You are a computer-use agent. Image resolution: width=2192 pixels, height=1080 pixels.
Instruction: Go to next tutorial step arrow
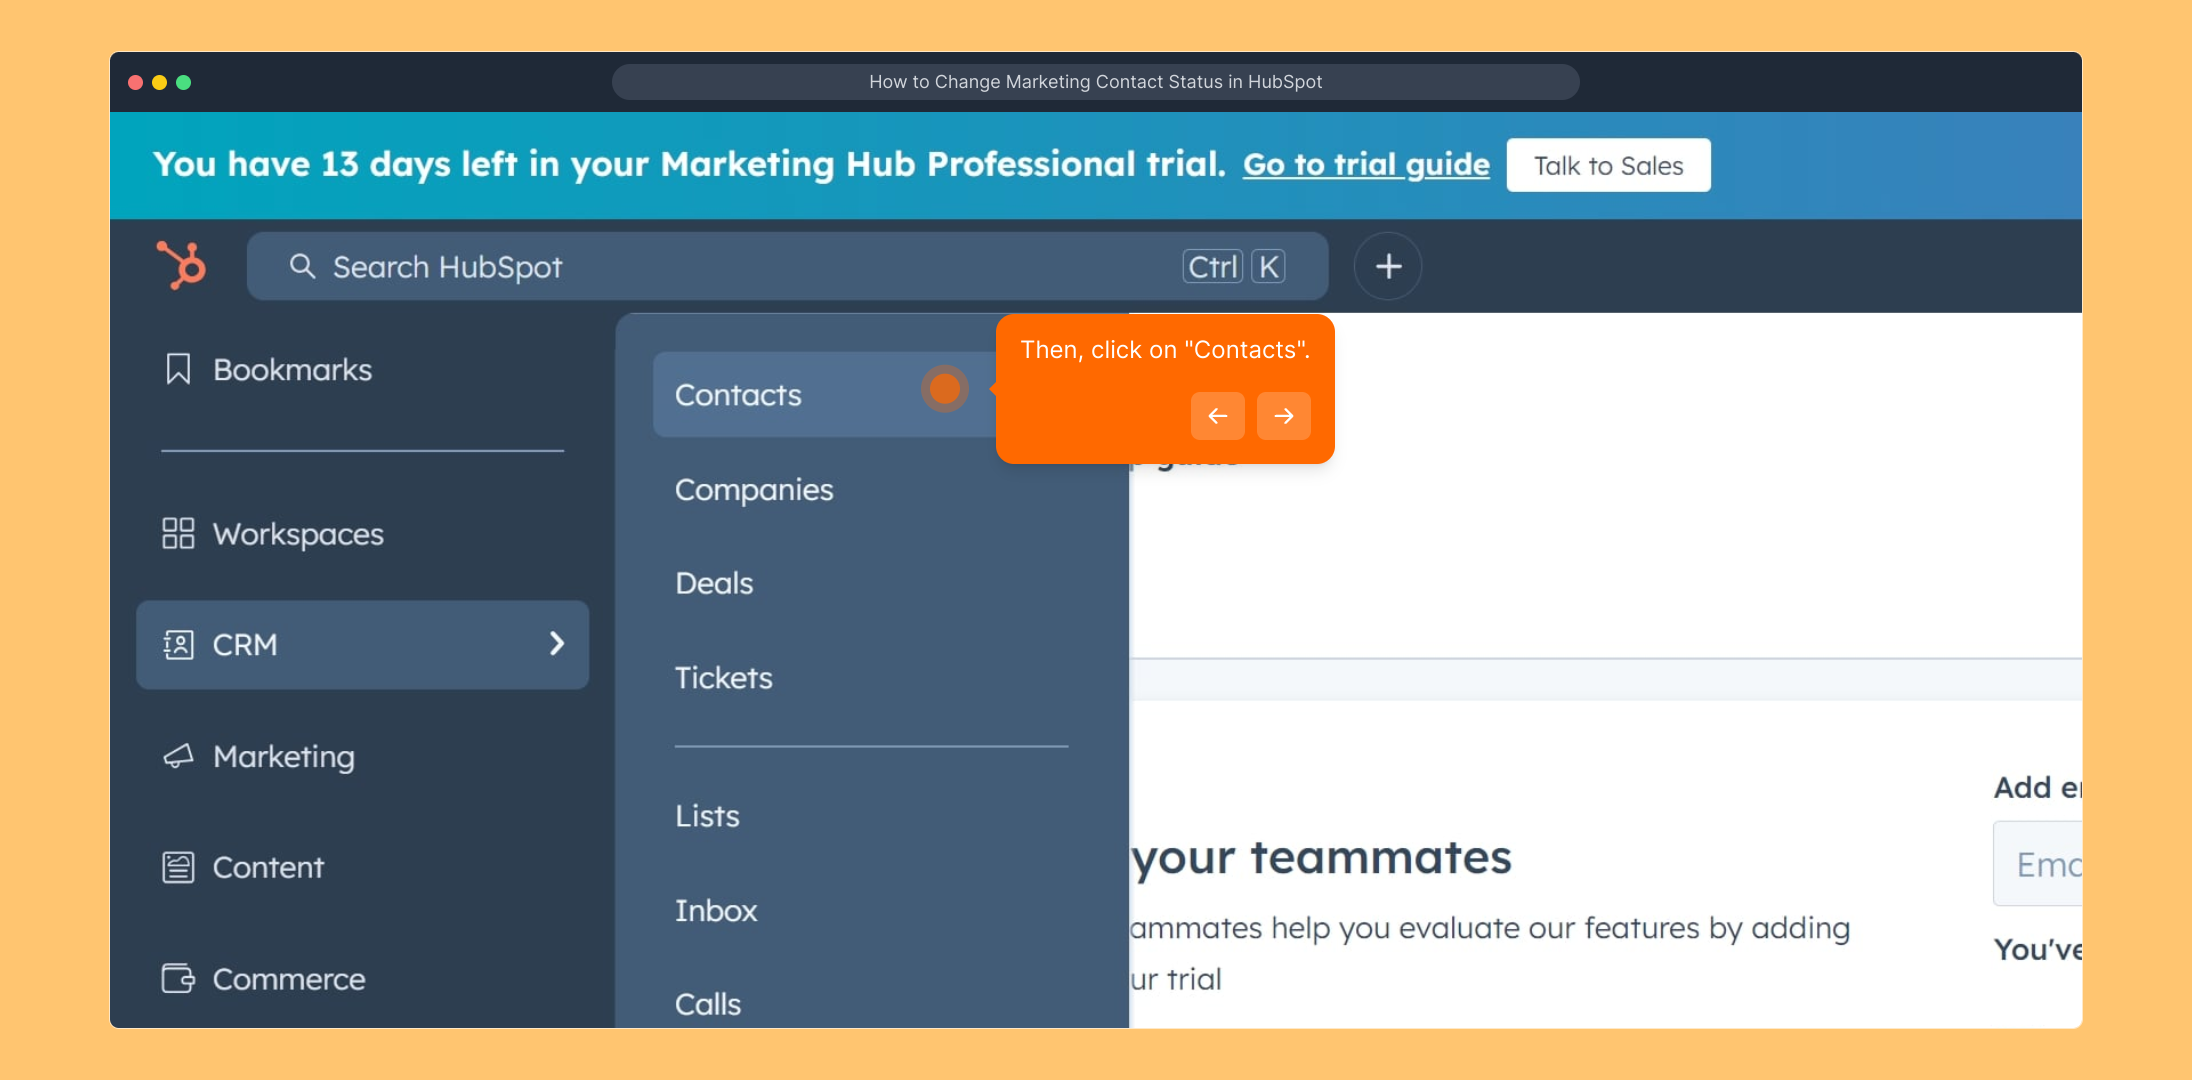[x=1283, y=416]
